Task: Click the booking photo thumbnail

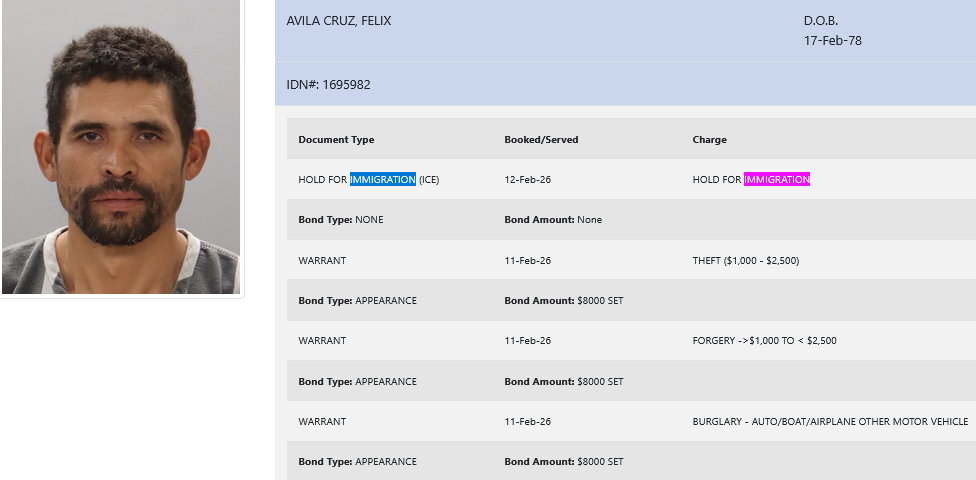Action: pos(121,147)
